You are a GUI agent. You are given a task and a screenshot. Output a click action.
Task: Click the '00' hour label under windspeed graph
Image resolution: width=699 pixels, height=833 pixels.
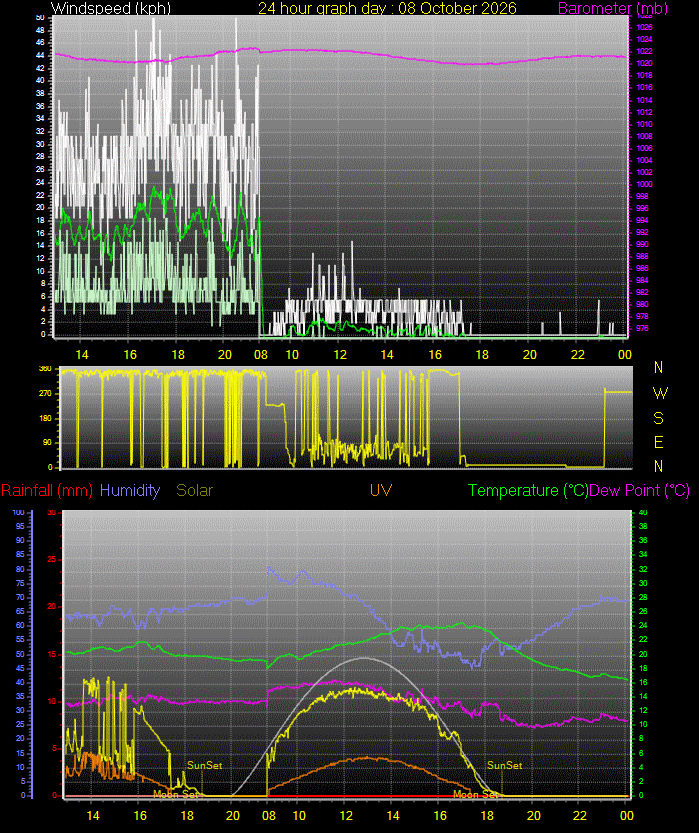625,355
